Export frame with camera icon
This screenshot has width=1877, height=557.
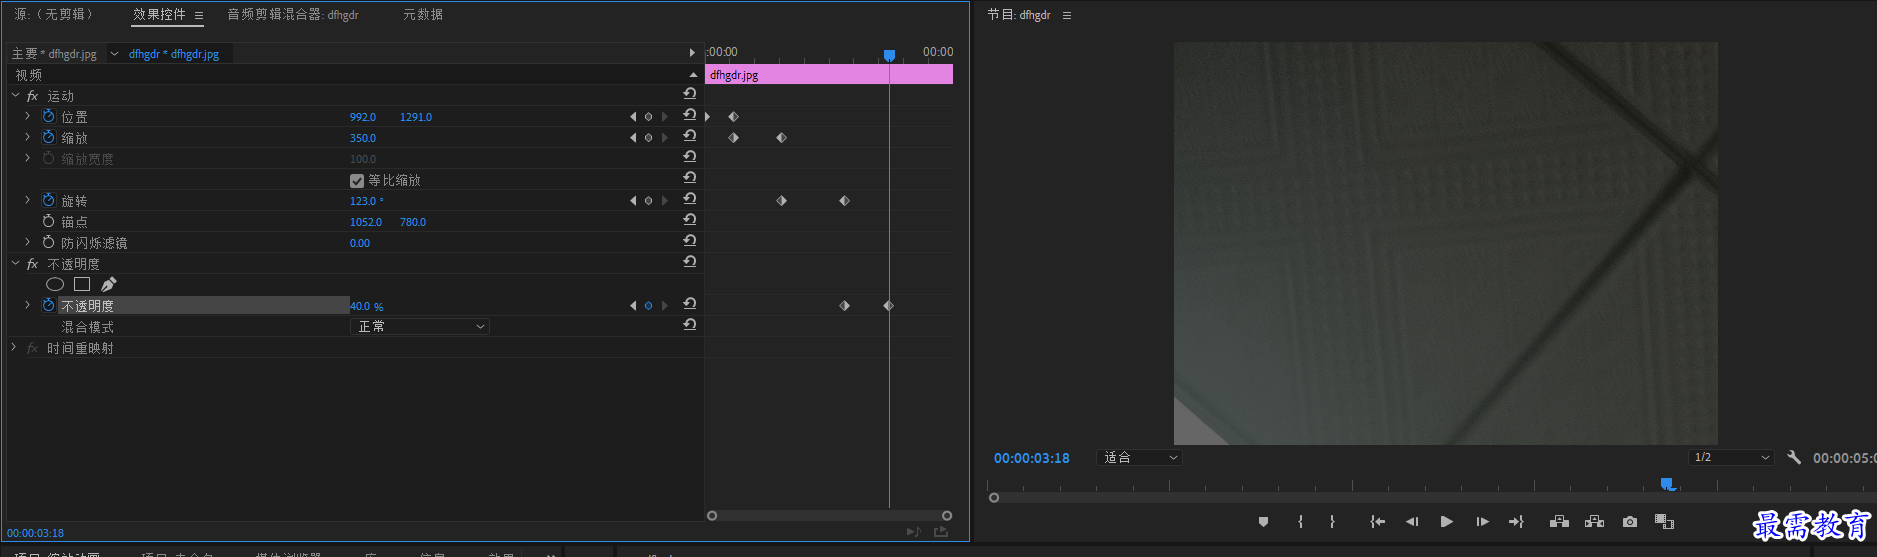tap(1630, 522)
